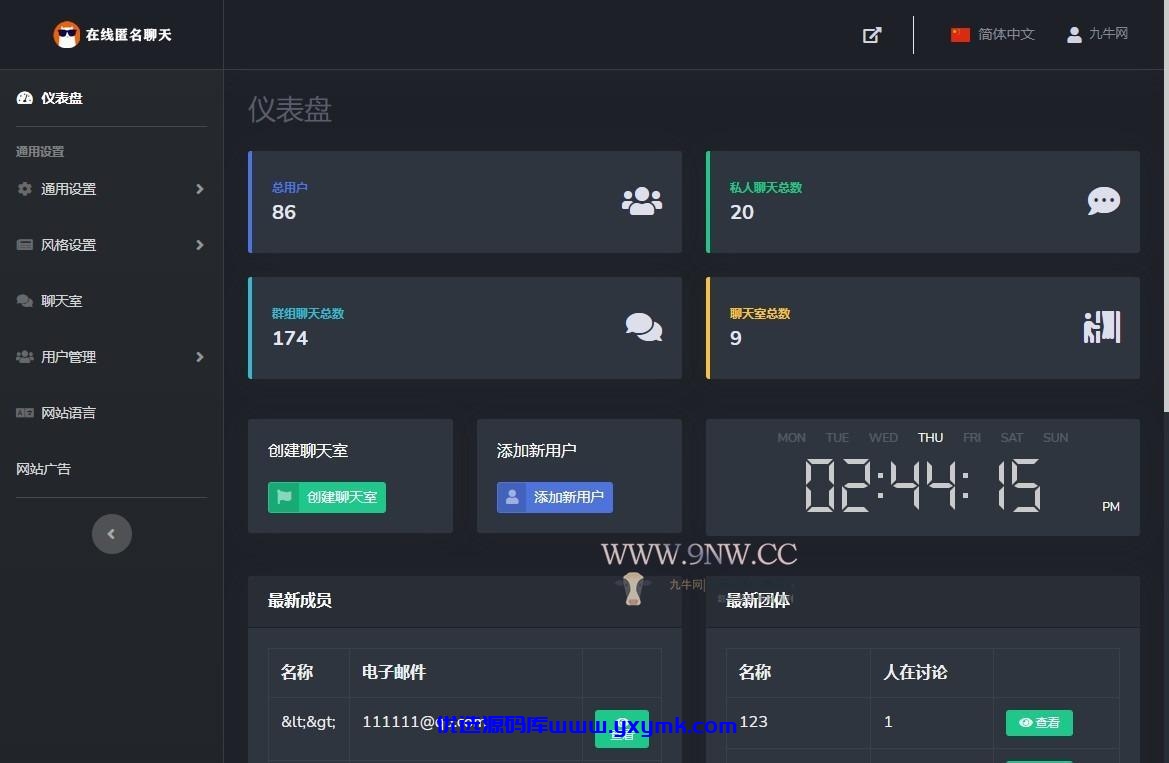Open the 简体中文 language dropdown
The width and height of the screenshot is (1169, 763).
click(x=992, y=34)
